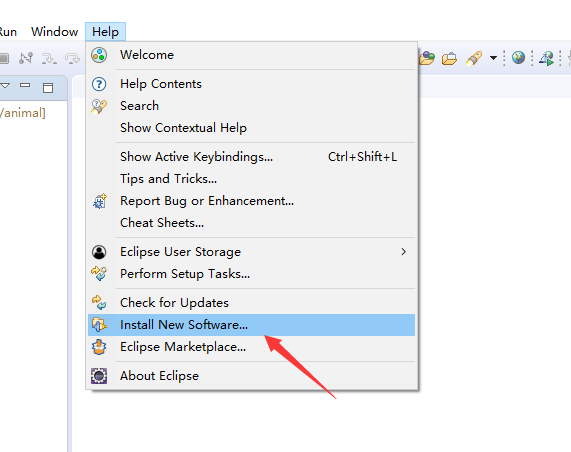
Task: Open Help Contents
Action: 251,84
